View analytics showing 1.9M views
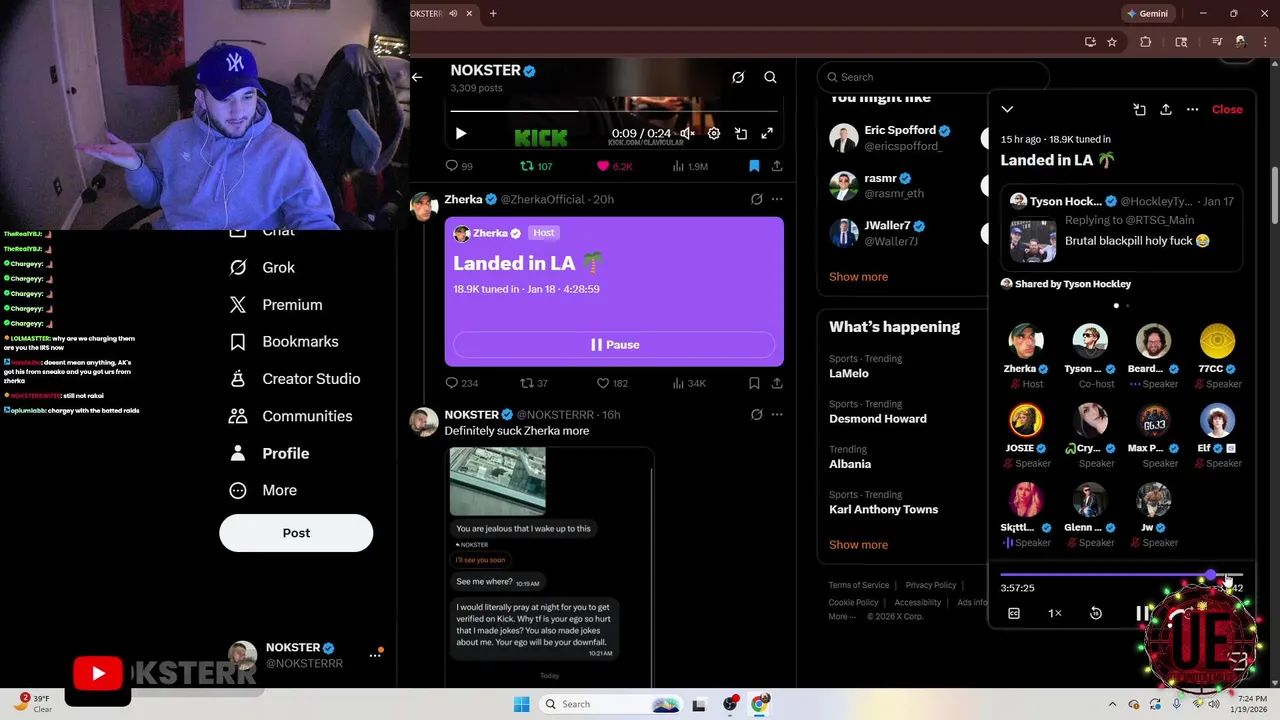The image size is (1280, 720). pos(690,166)
